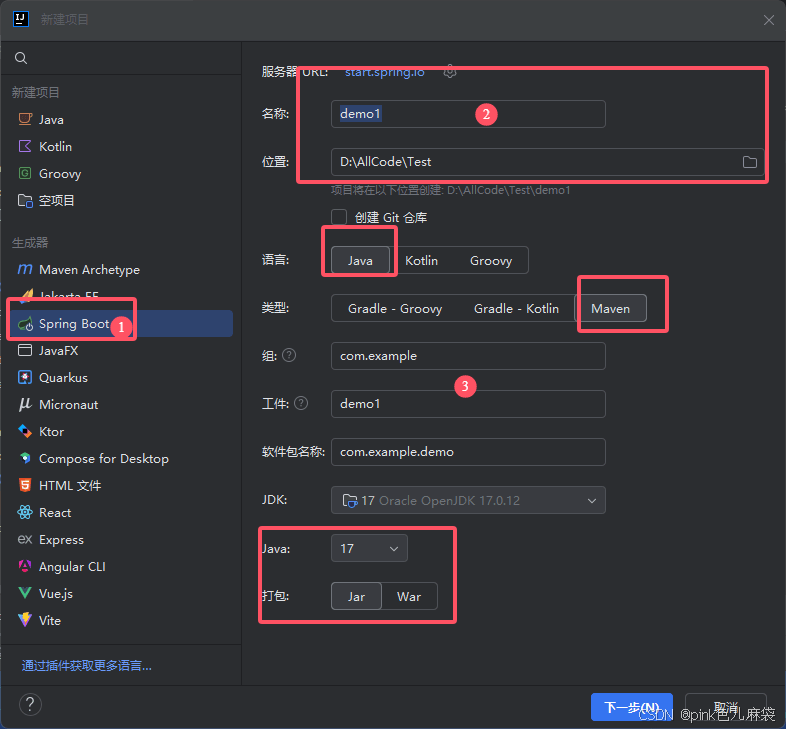Viewport: 786px width, 729px height.
Task: Enable the 创建 Git 仓库 checkbox
Action: click(x=339, y=217)
